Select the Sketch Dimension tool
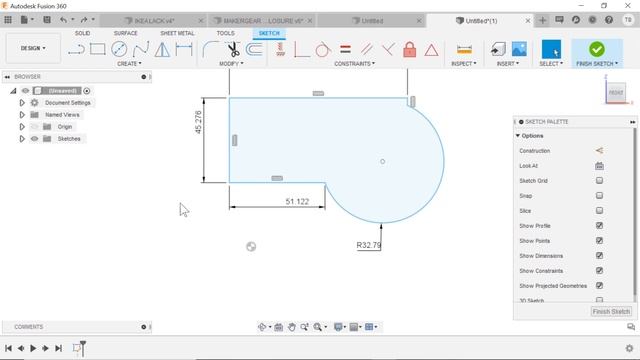 pyautogui.click(x=184, y=49)
